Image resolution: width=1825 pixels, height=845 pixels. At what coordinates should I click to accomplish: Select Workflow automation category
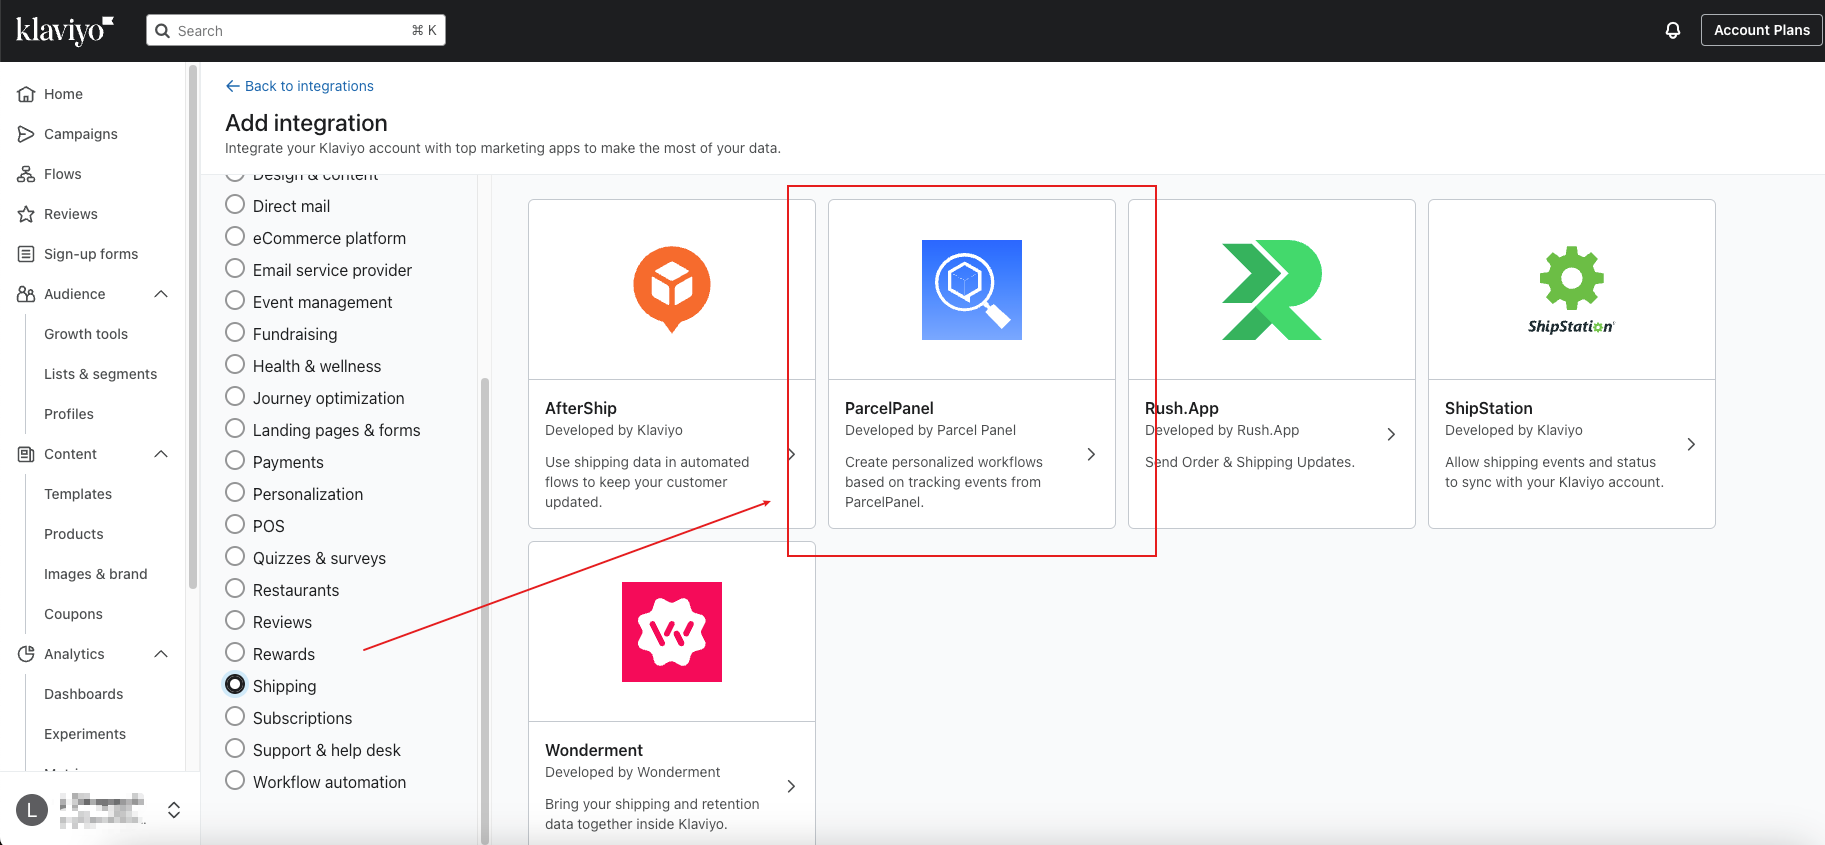(x=235, y=781)
